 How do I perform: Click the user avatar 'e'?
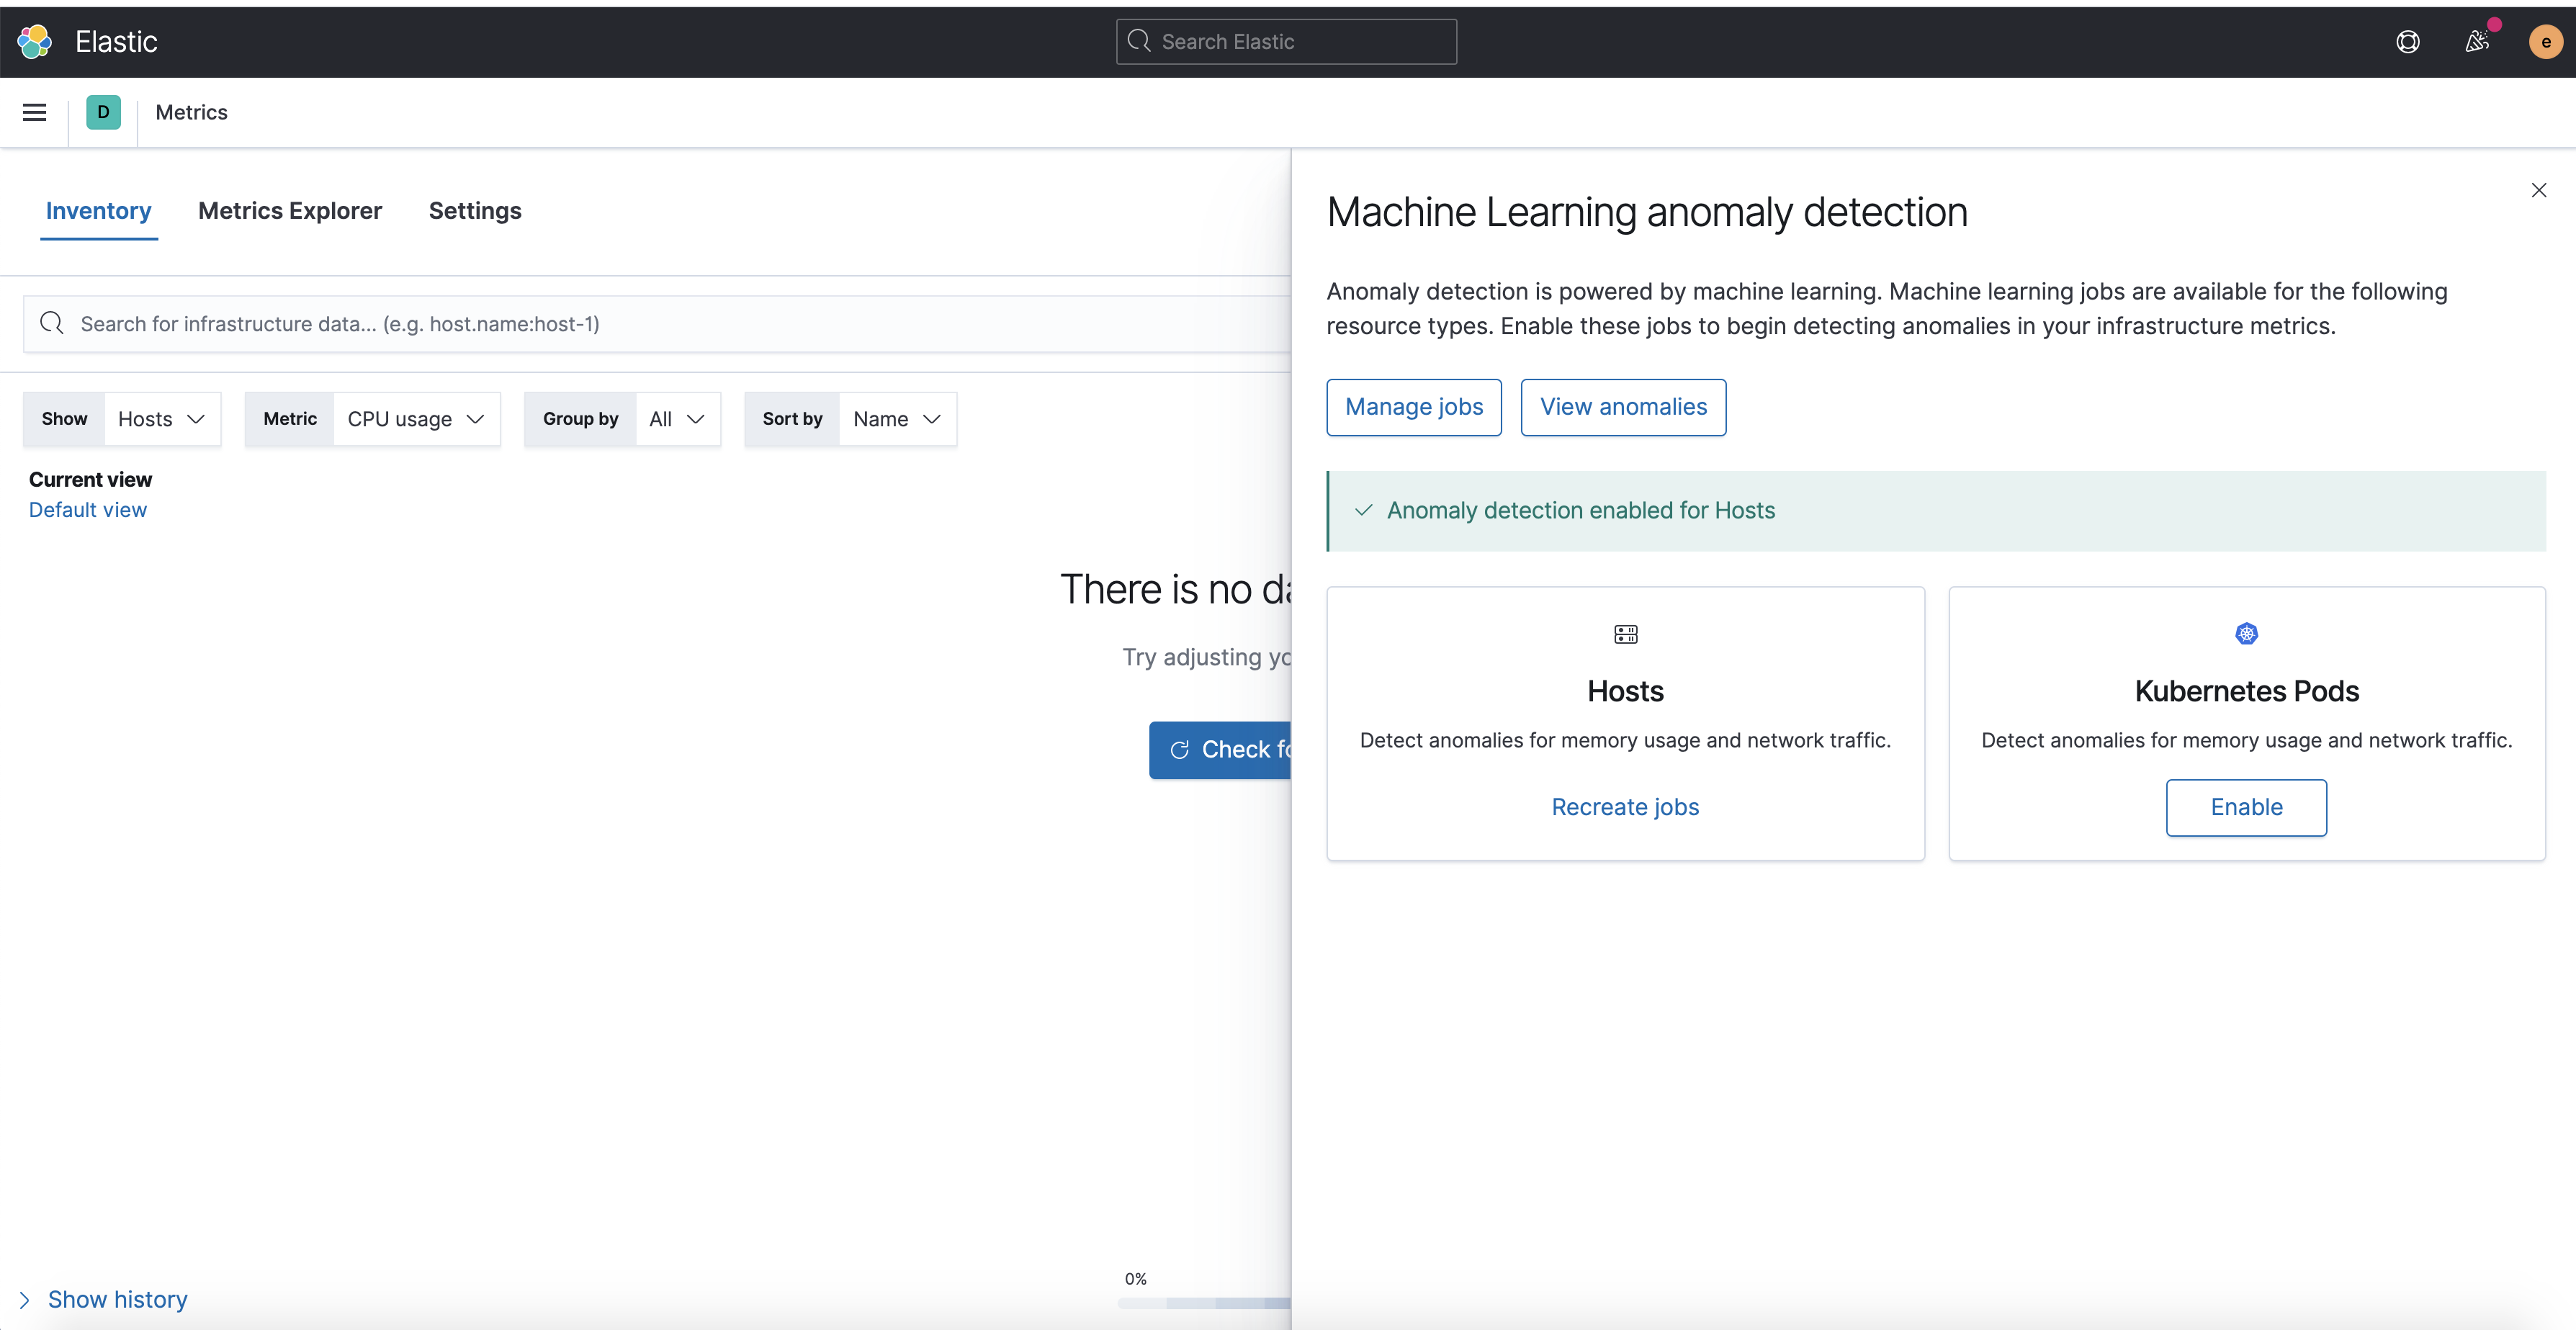coord(2545,42)
